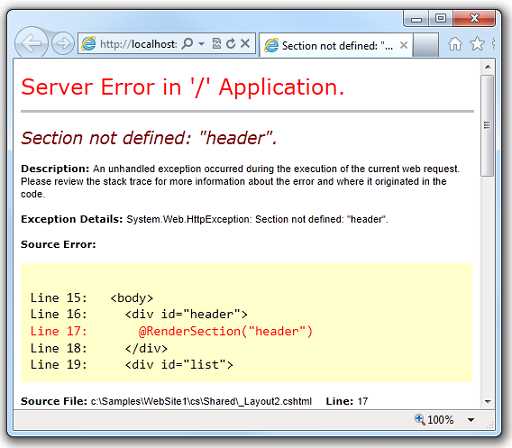Screen dimensions: 512x448
Task: Click the search magnifier in address bar
Action: pyautogui.click(x=187, y=43)
